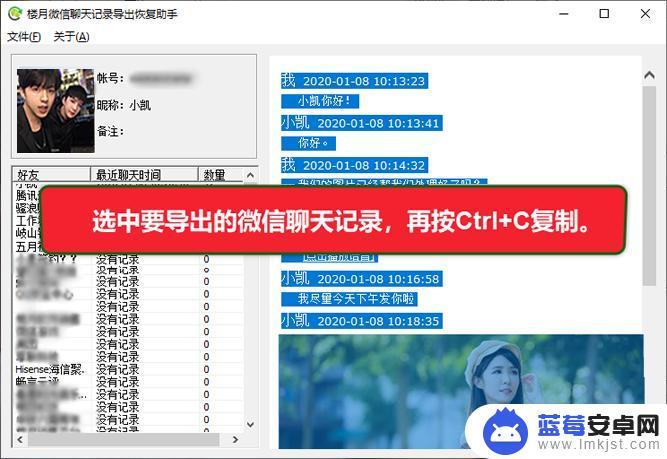
Task: Click message header 小凯 2020-01-08 10:16:58
Action: pyautogui.click(x=362, y=279)
